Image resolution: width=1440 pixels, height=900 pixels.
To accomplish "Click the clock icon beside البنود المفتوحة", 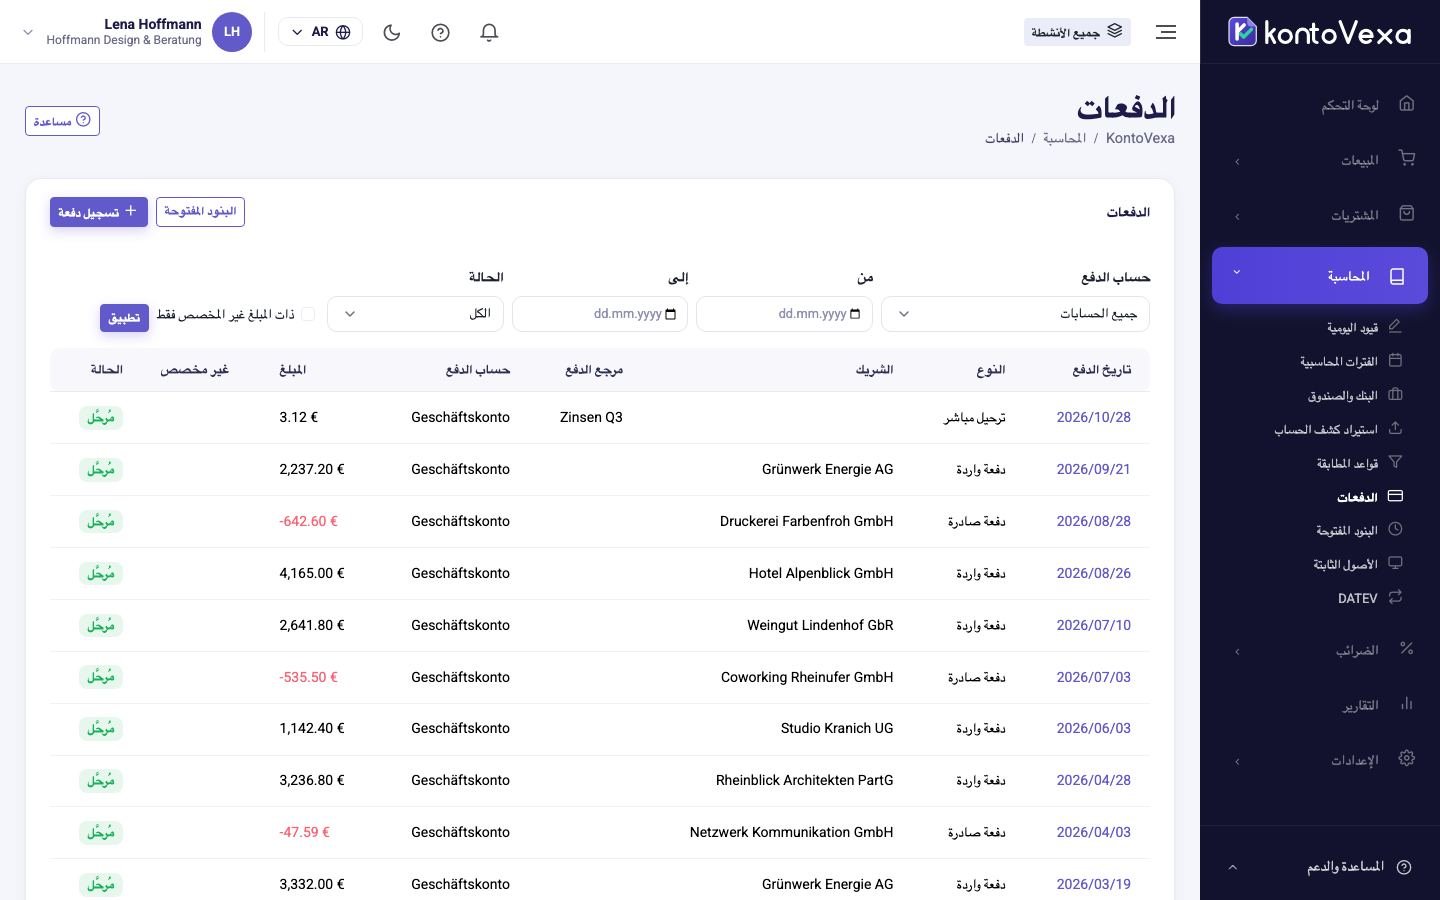I will [x=1395, y=530].
